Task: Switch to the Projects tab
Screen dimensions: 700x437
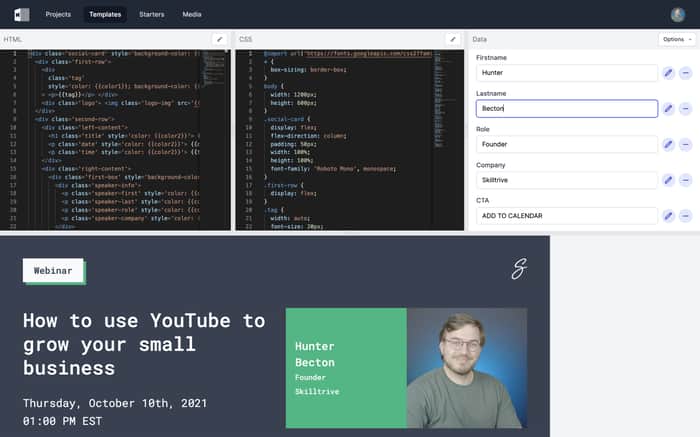Action: click(58, 14)
